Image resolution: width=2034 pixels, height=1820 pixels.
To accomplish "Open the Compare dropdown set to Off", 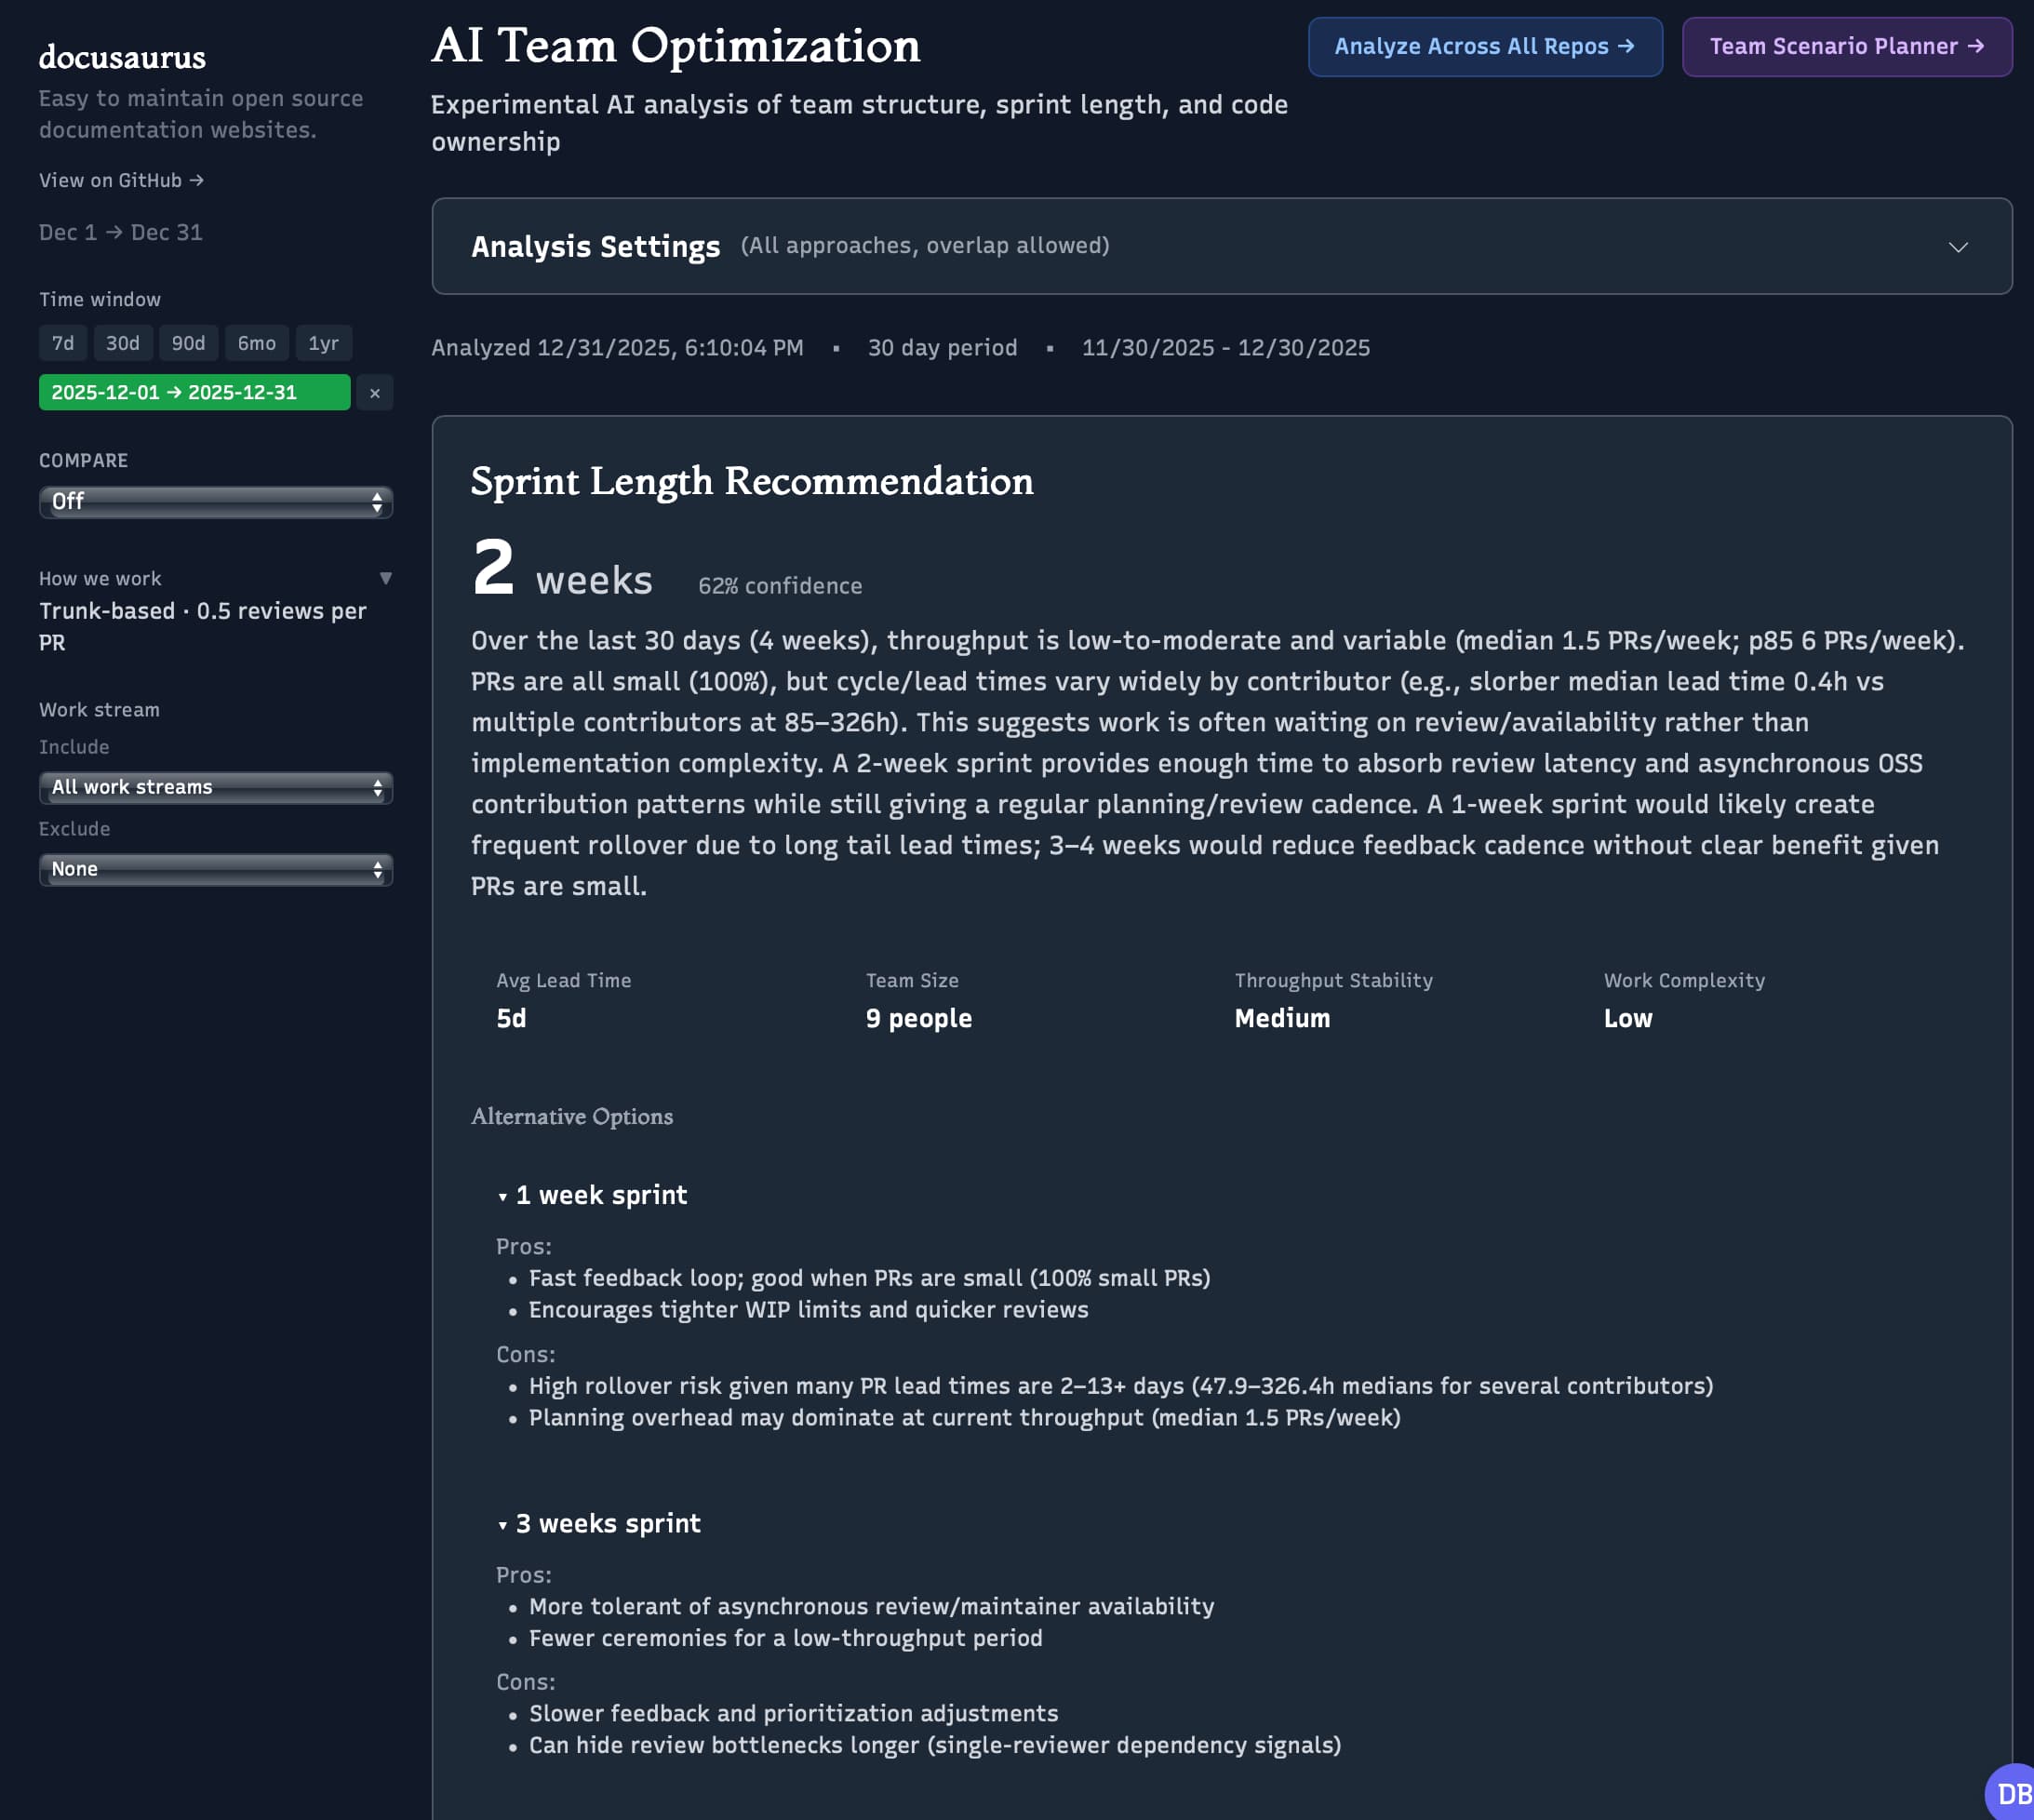I will (x=215, y=502).
